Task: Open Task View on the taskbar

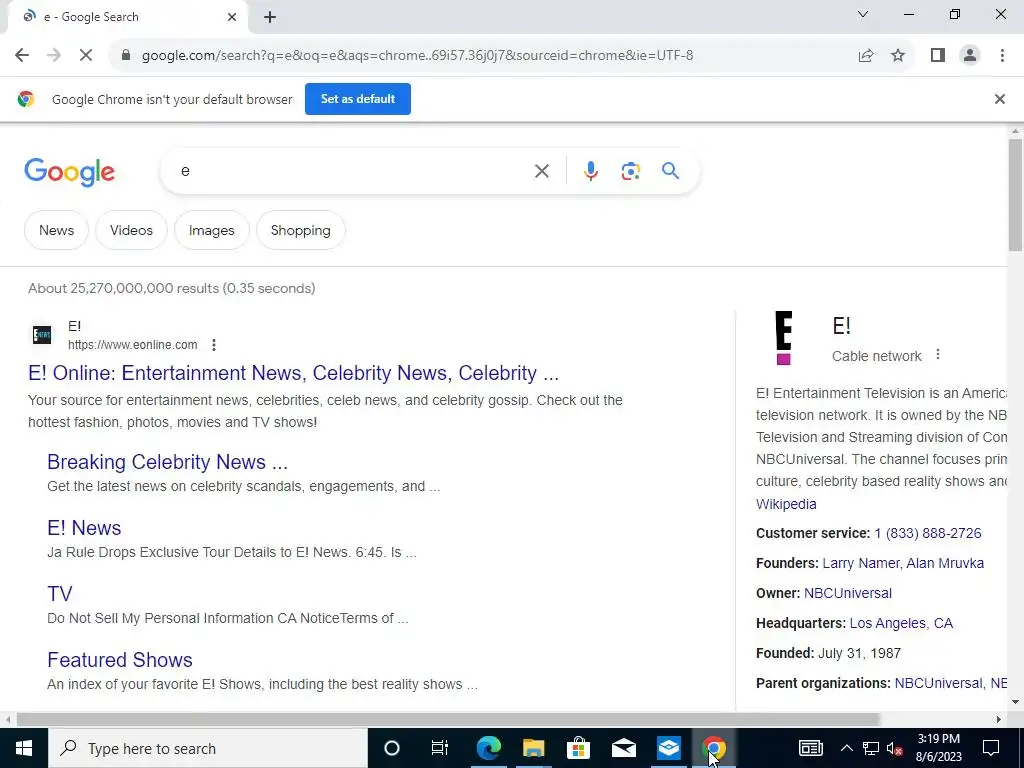Action: [x=440, y=748]
